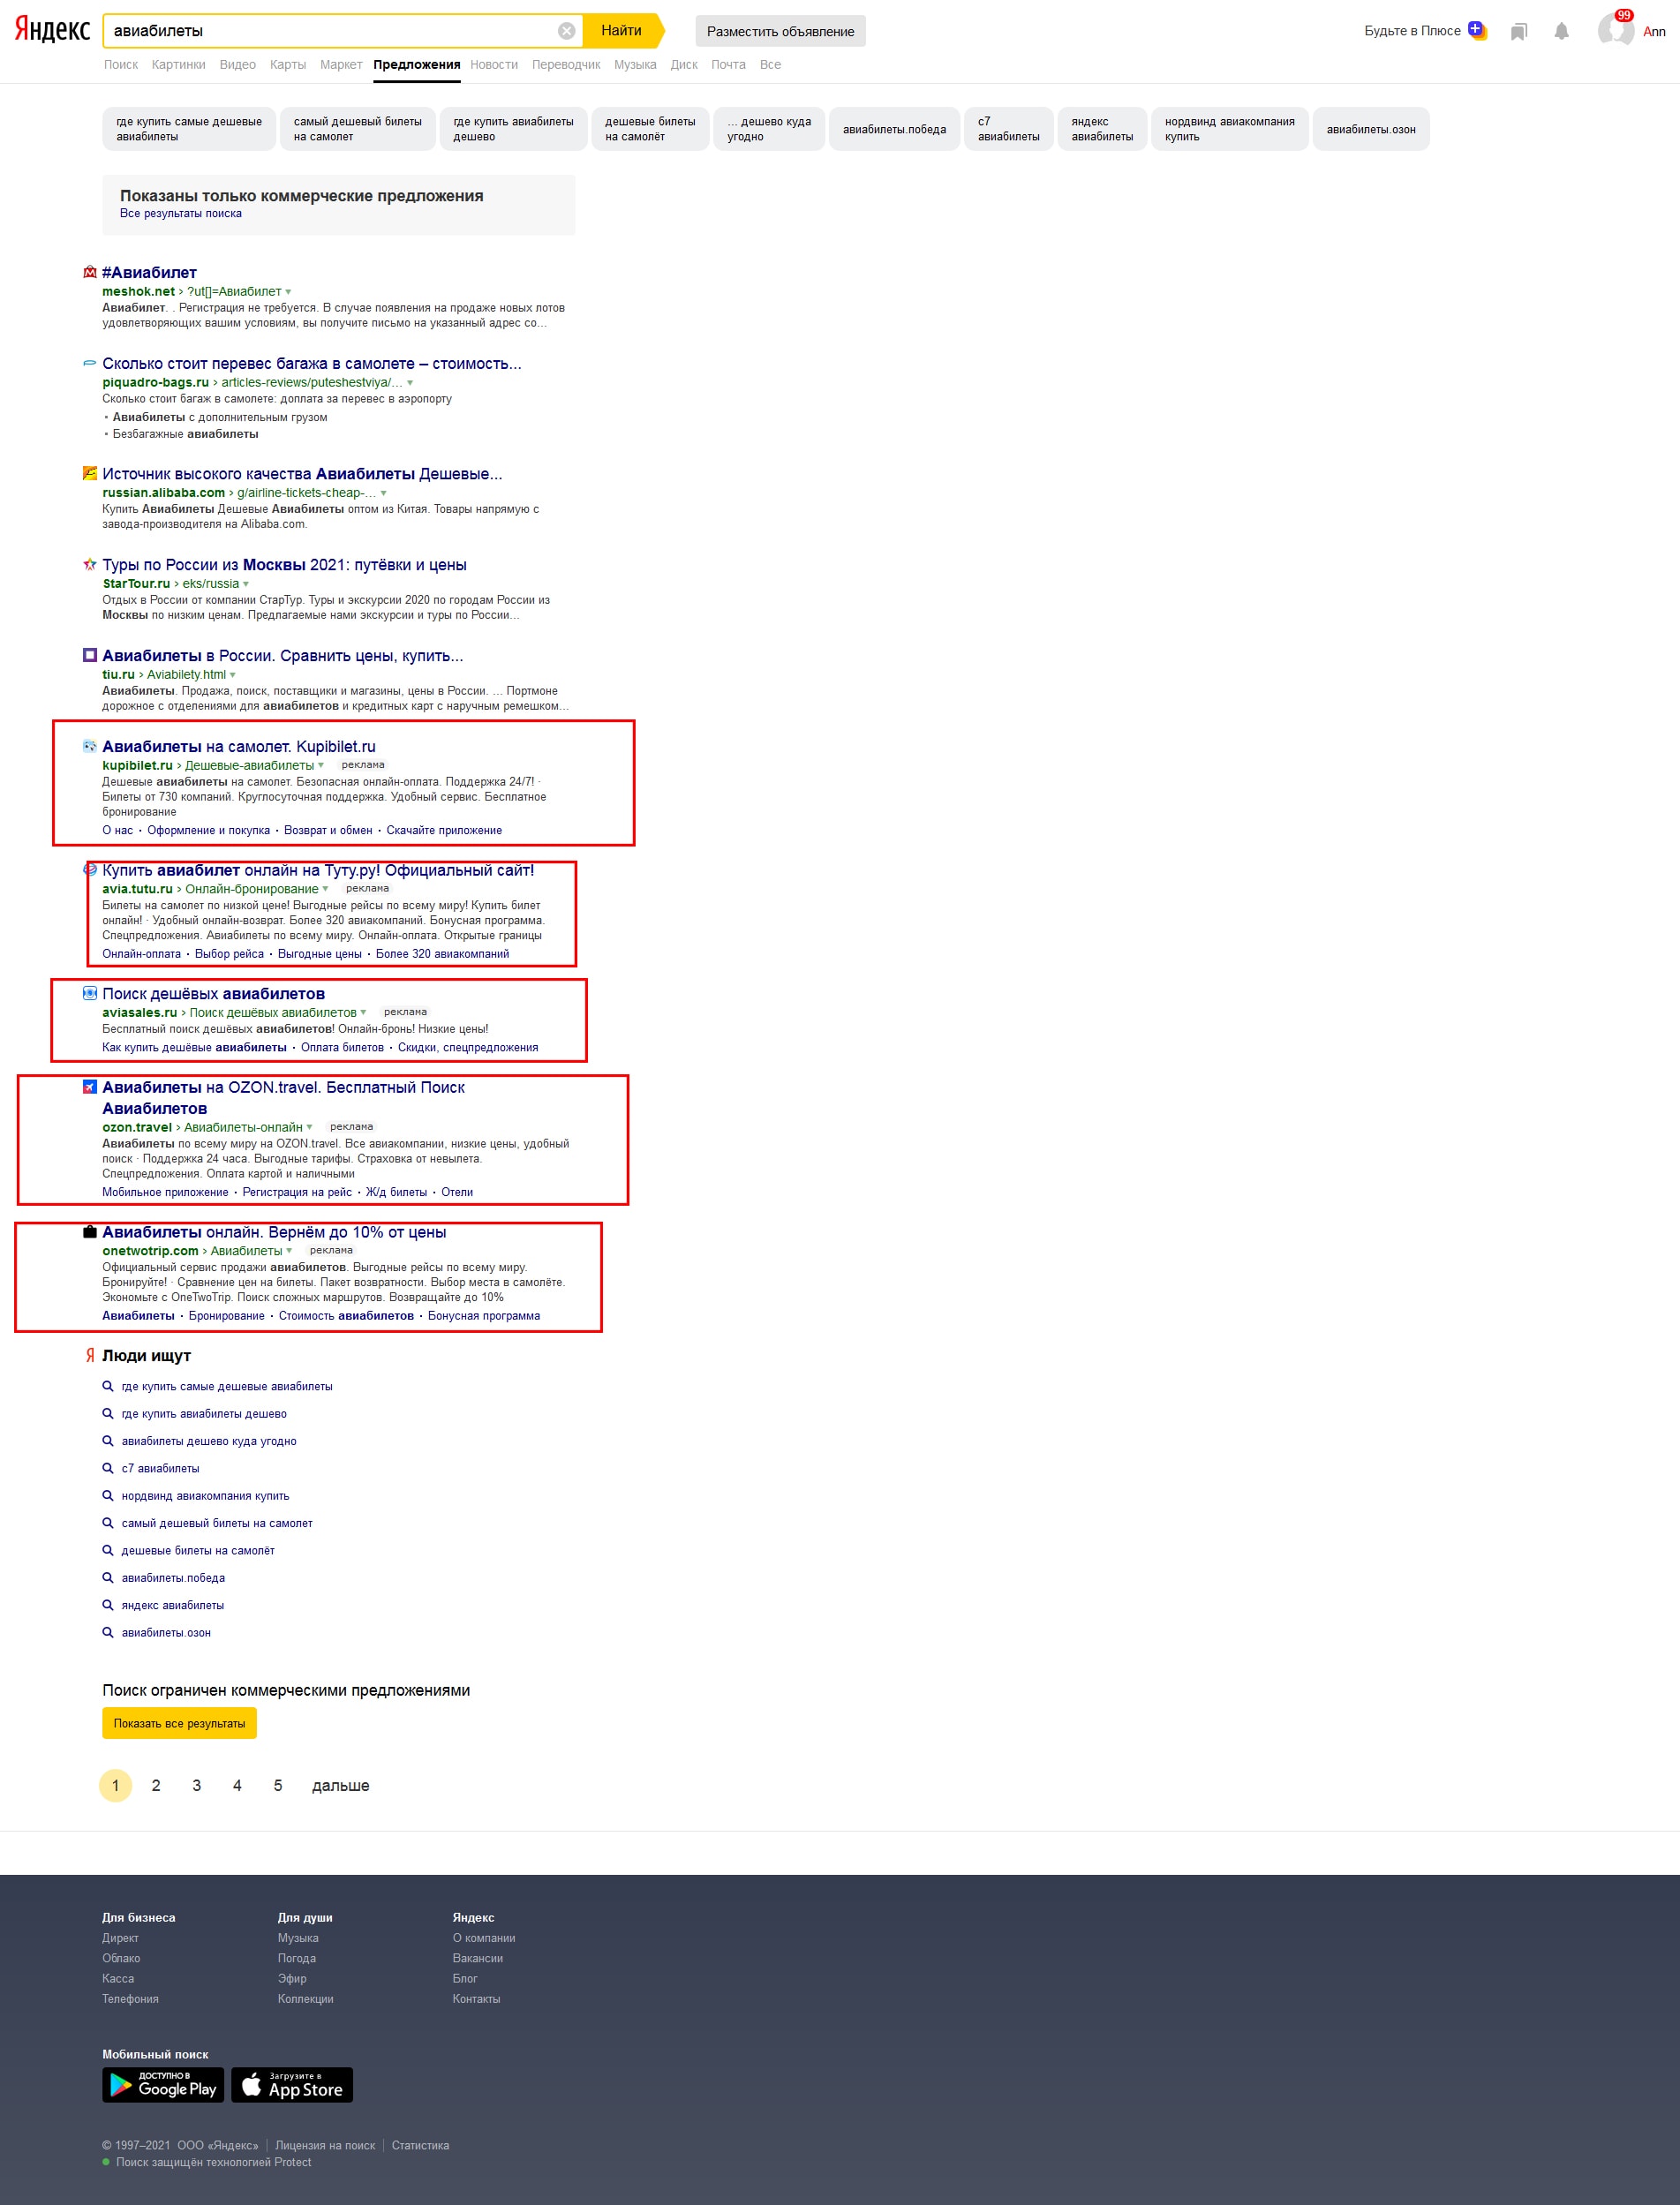Expand the avia.tutu.ru result arrow
Viewport: 1680px width, 2205px height.
point(325,889)
